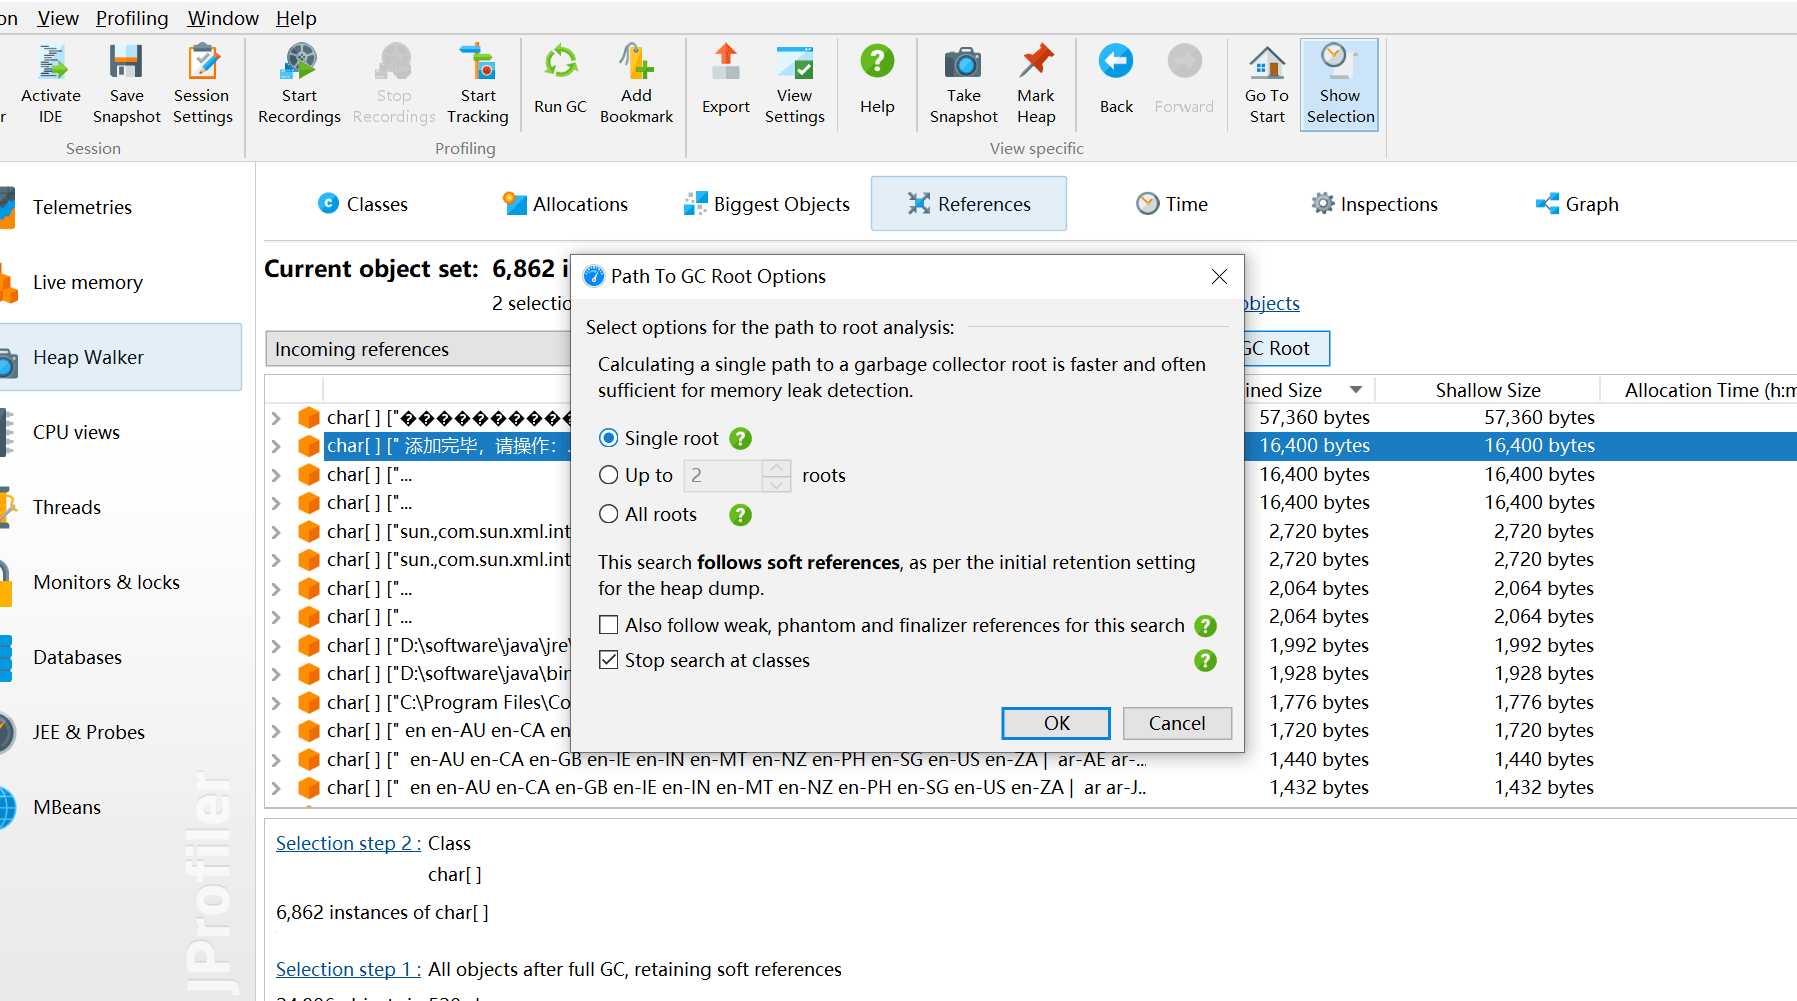Click the Add Bookmark icon
The width and height of the screenshot is (1797, 1001).
click(x=636, y=63)
